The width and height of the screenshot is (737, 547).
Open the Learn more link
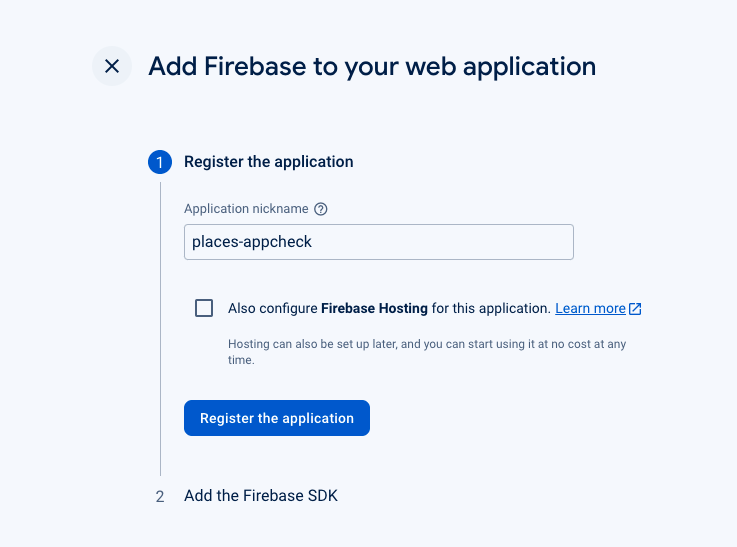click(x=590, y=308)
